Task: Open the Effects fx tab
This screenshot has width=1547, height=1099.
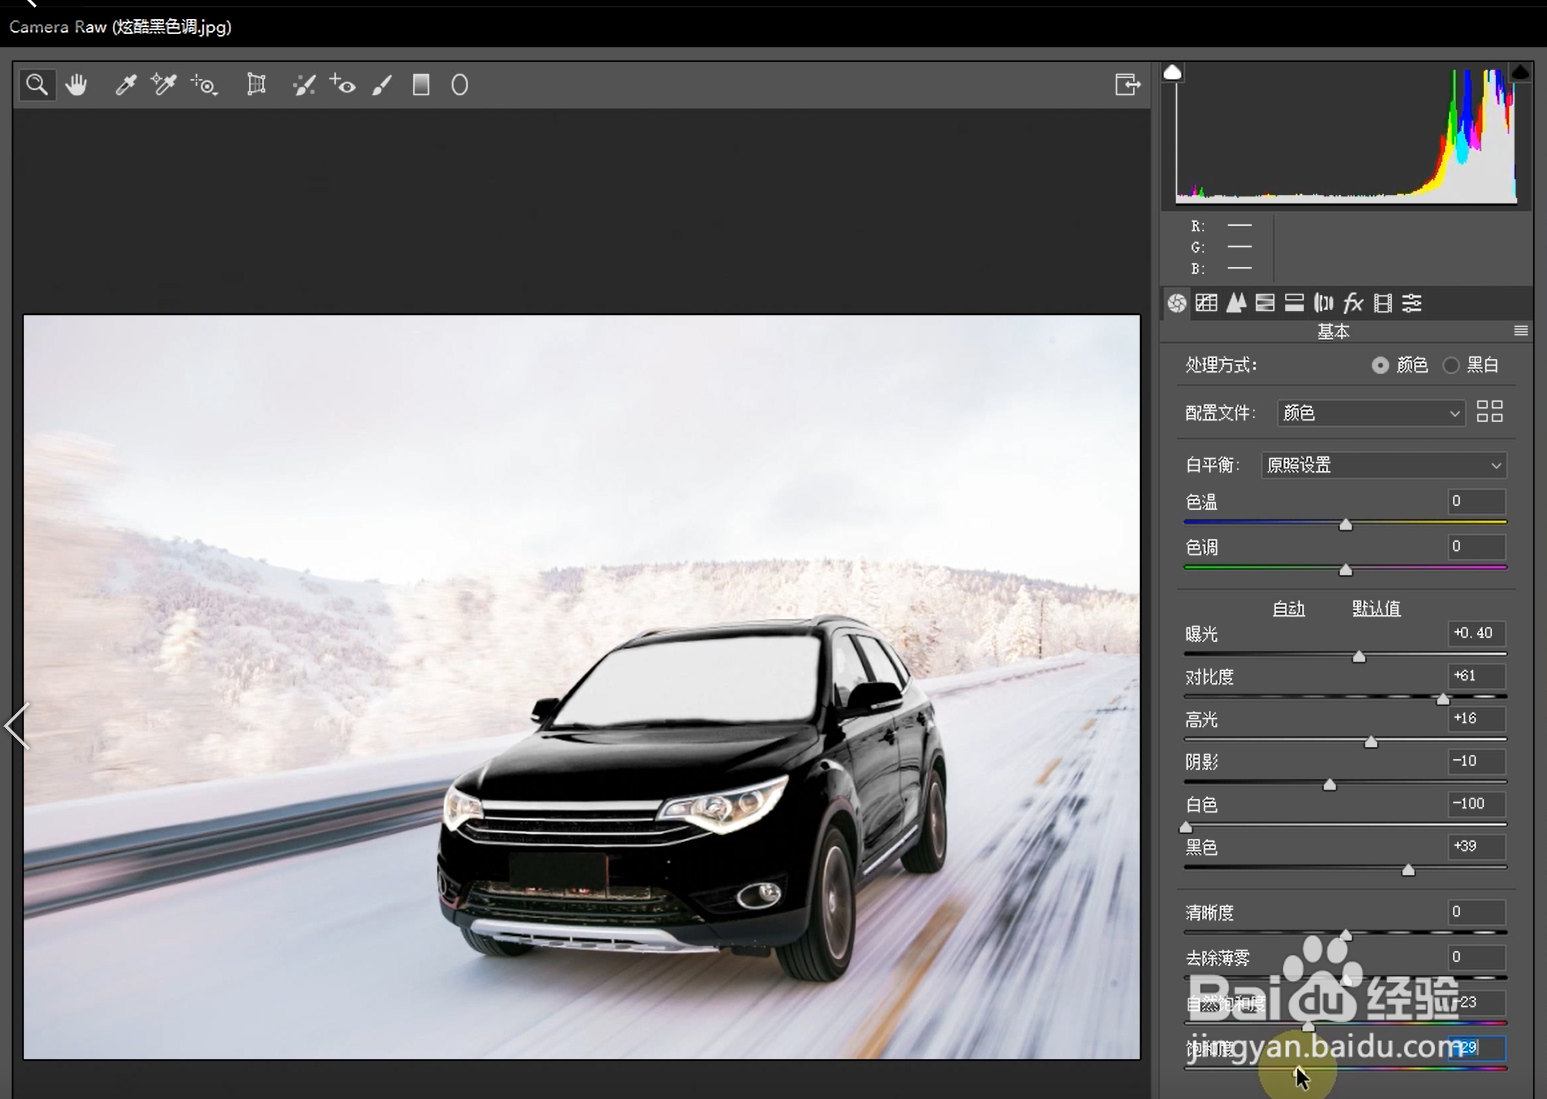Action: [x=1353, y=303]
